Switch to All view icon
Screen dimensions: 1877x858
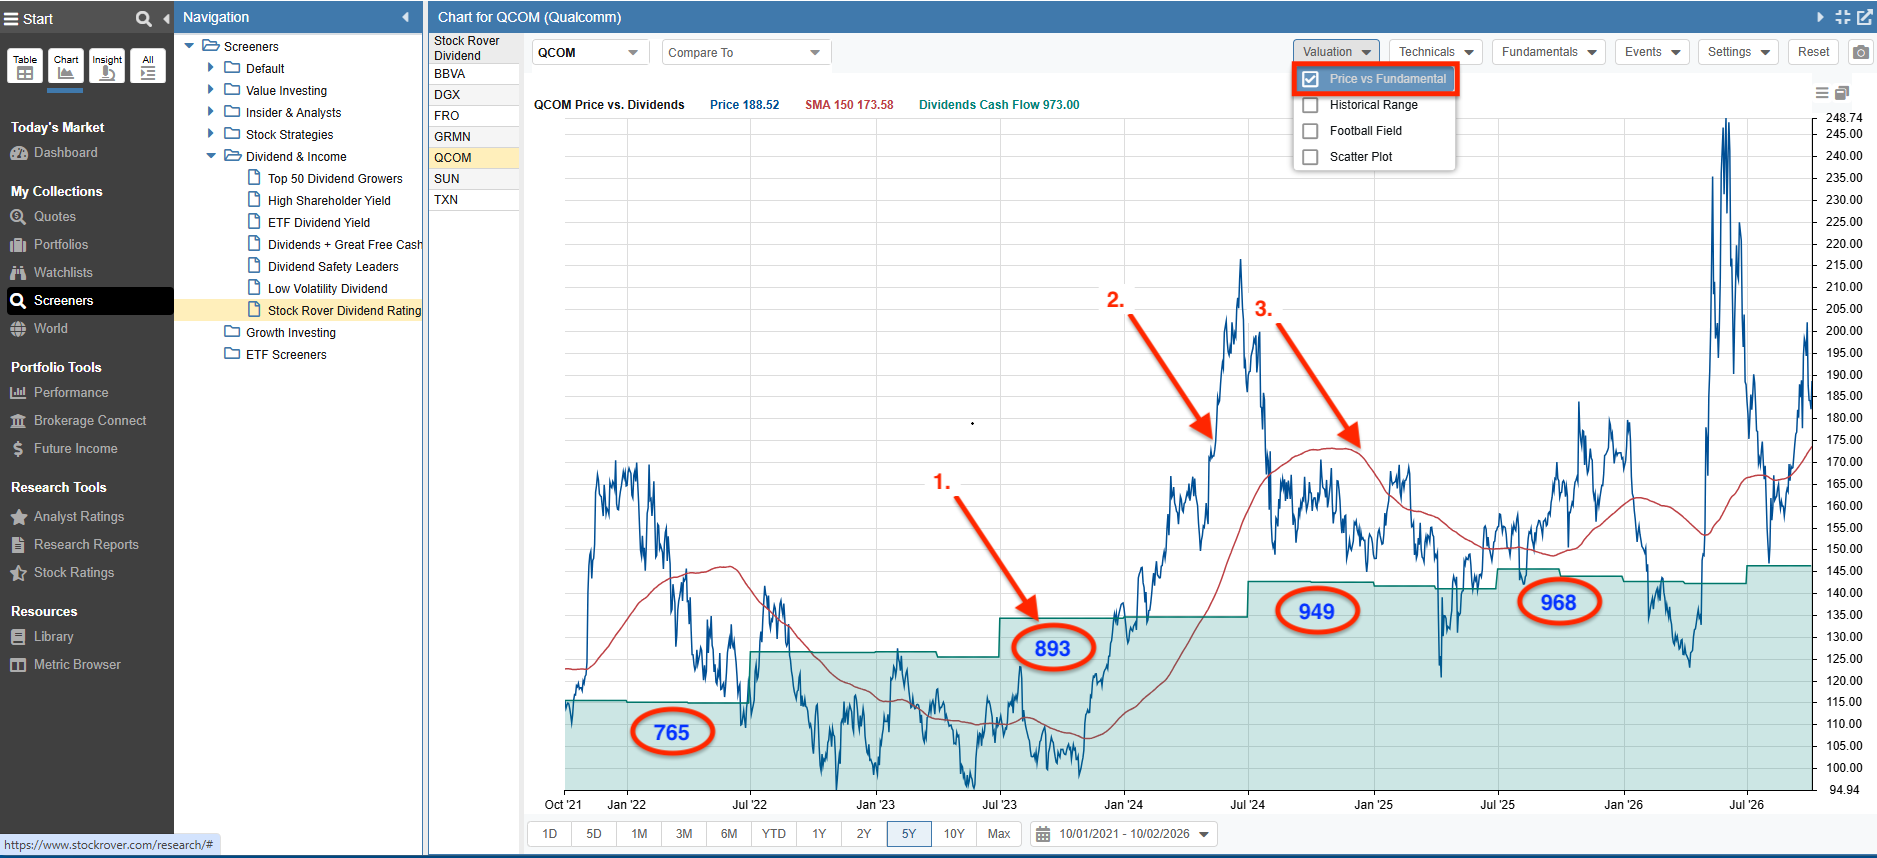pyautogui.click(x=148, y=66)
